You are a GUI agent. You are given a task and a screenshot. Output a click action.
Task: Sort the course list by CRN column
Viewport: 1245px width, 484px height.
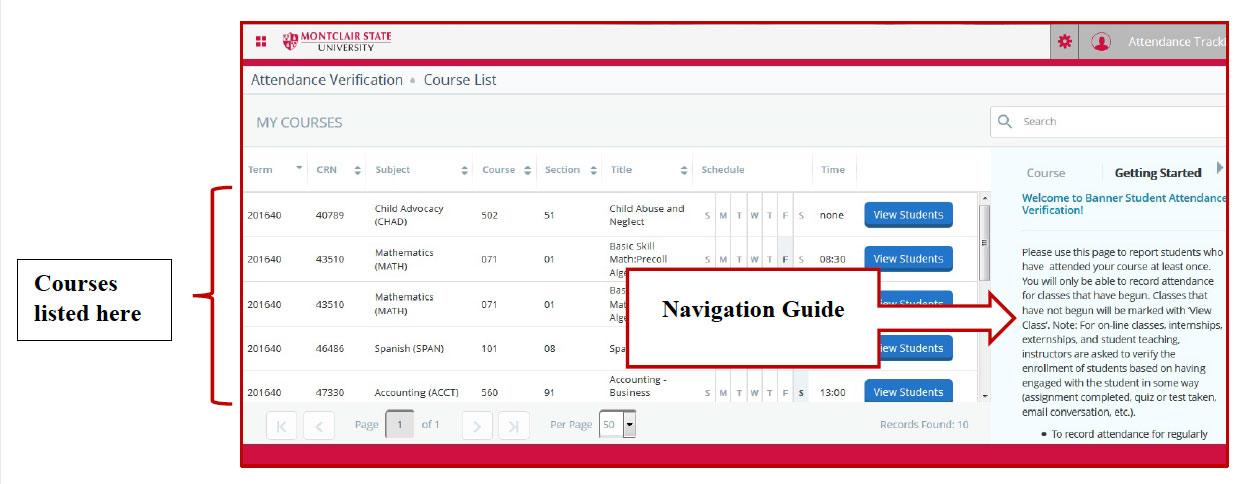coord(357,170)
